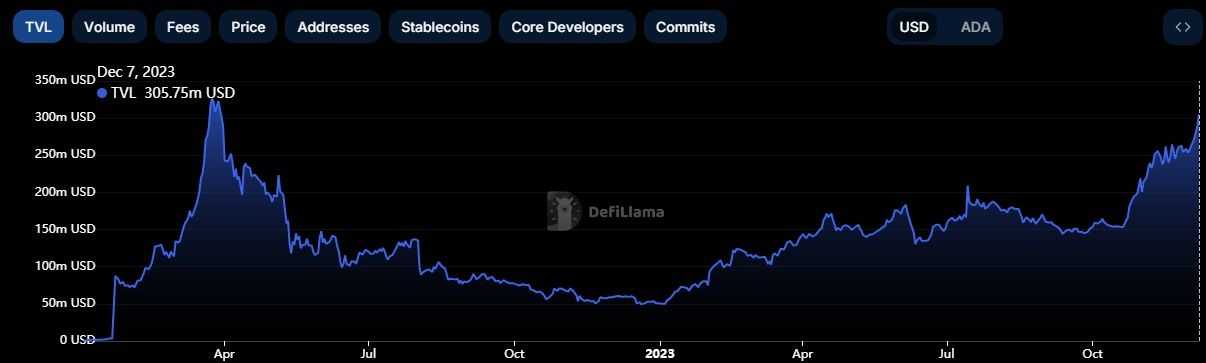
Task: Switch to the Volume chart
Action: (109, 27)
